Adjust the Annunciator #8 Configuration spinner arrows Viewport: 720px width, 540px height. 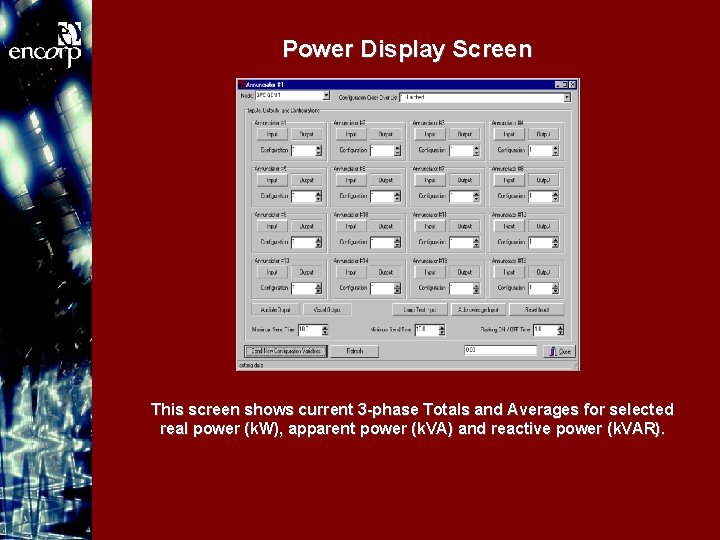click(556, 196)
